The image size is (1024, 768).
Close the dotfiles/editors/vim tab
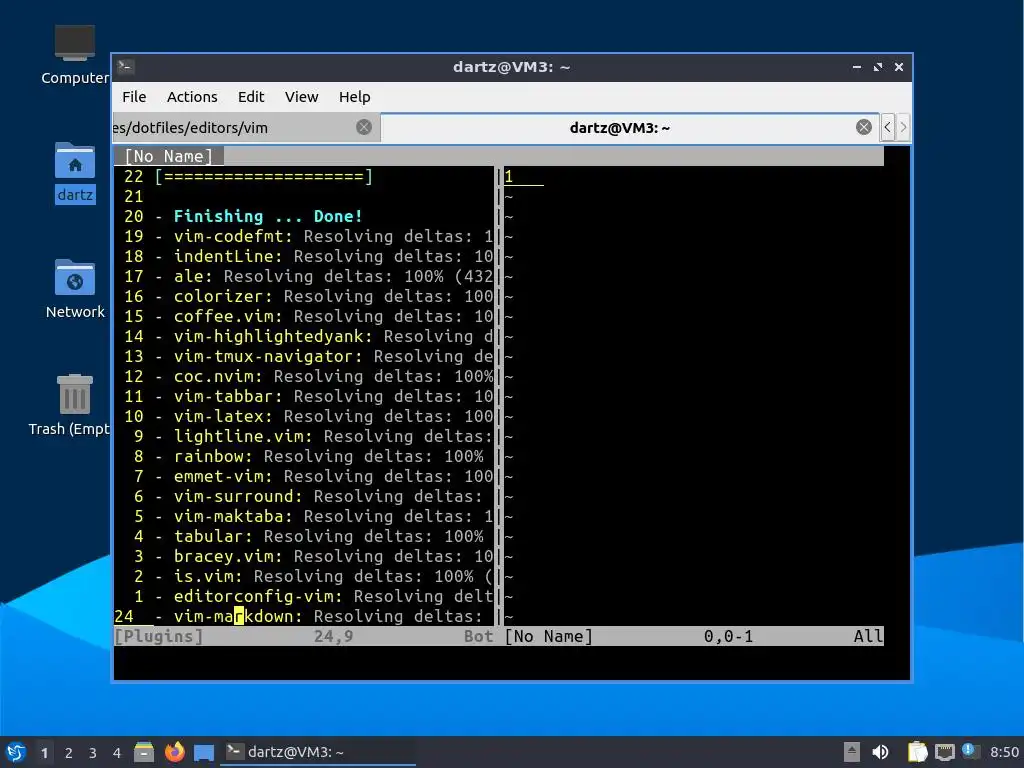tap(364, 127)
